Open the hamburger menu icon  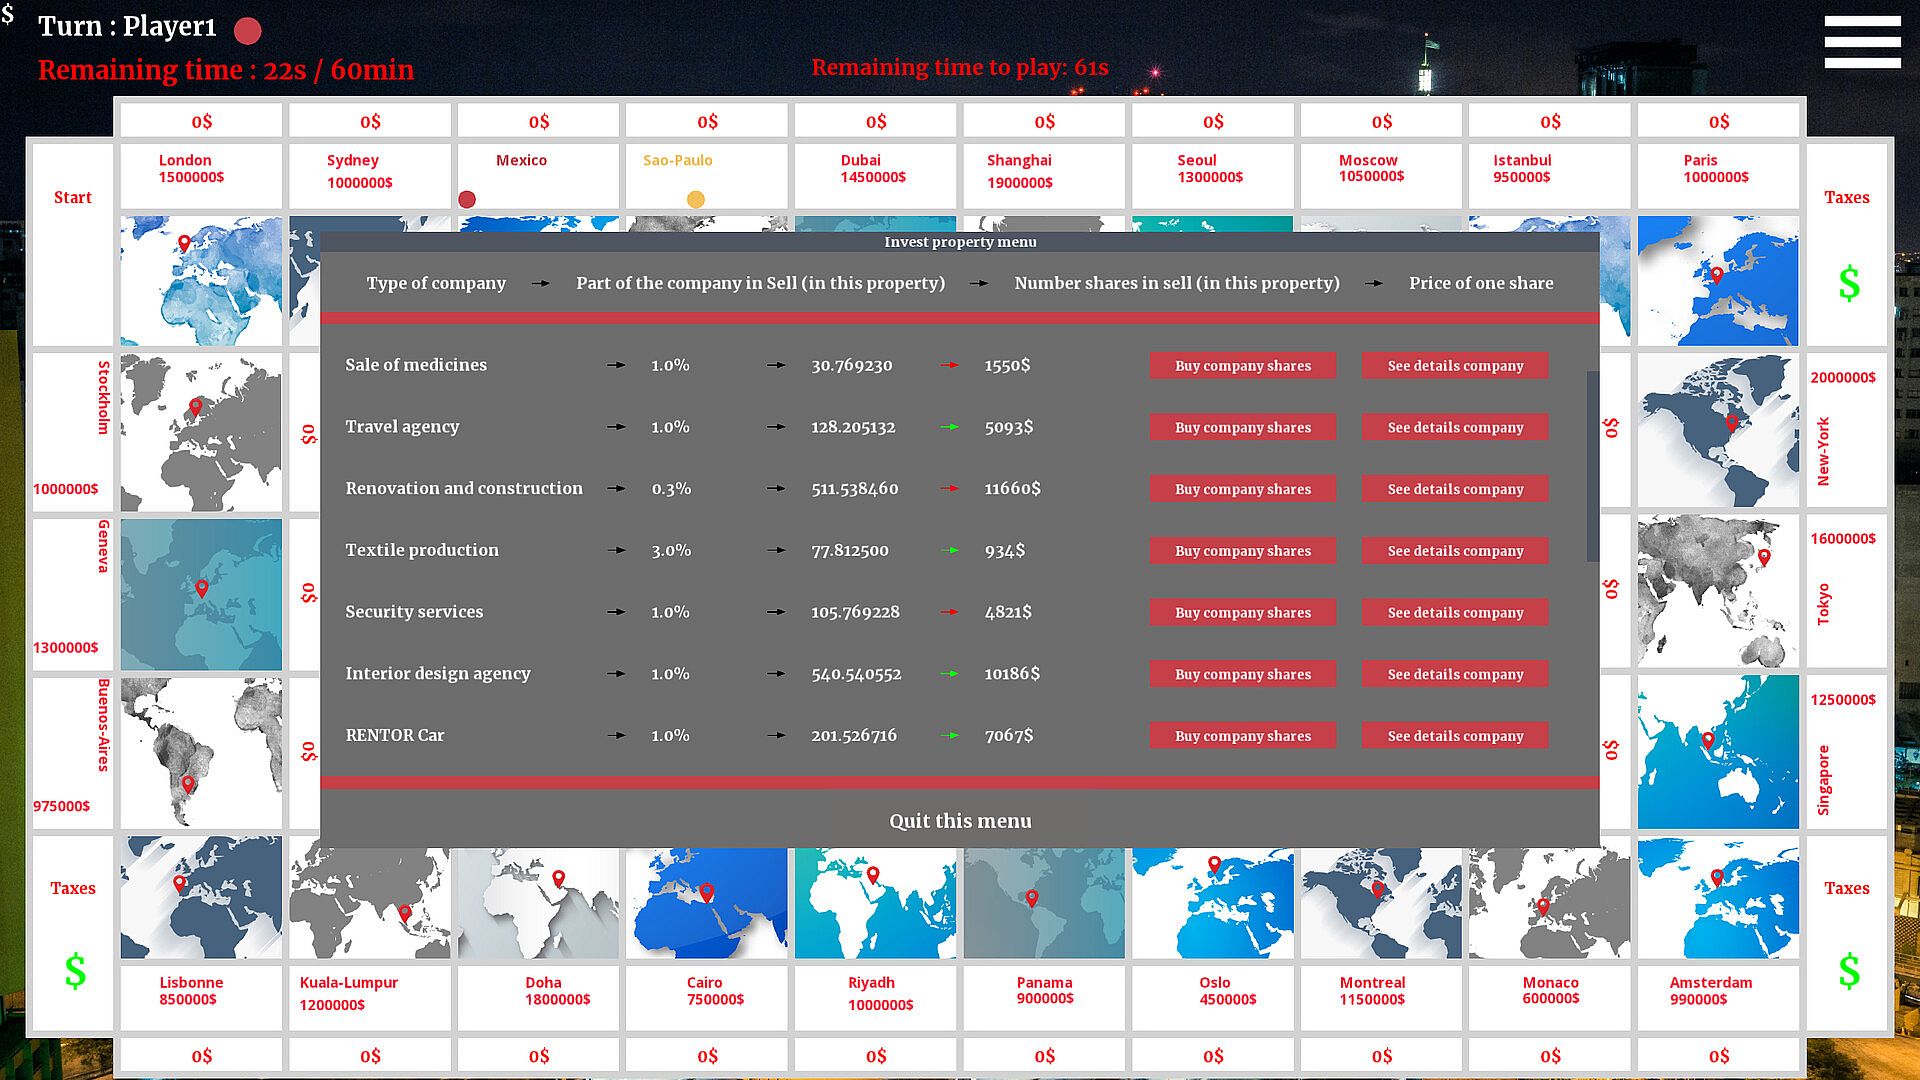[x=1861, y=42]
